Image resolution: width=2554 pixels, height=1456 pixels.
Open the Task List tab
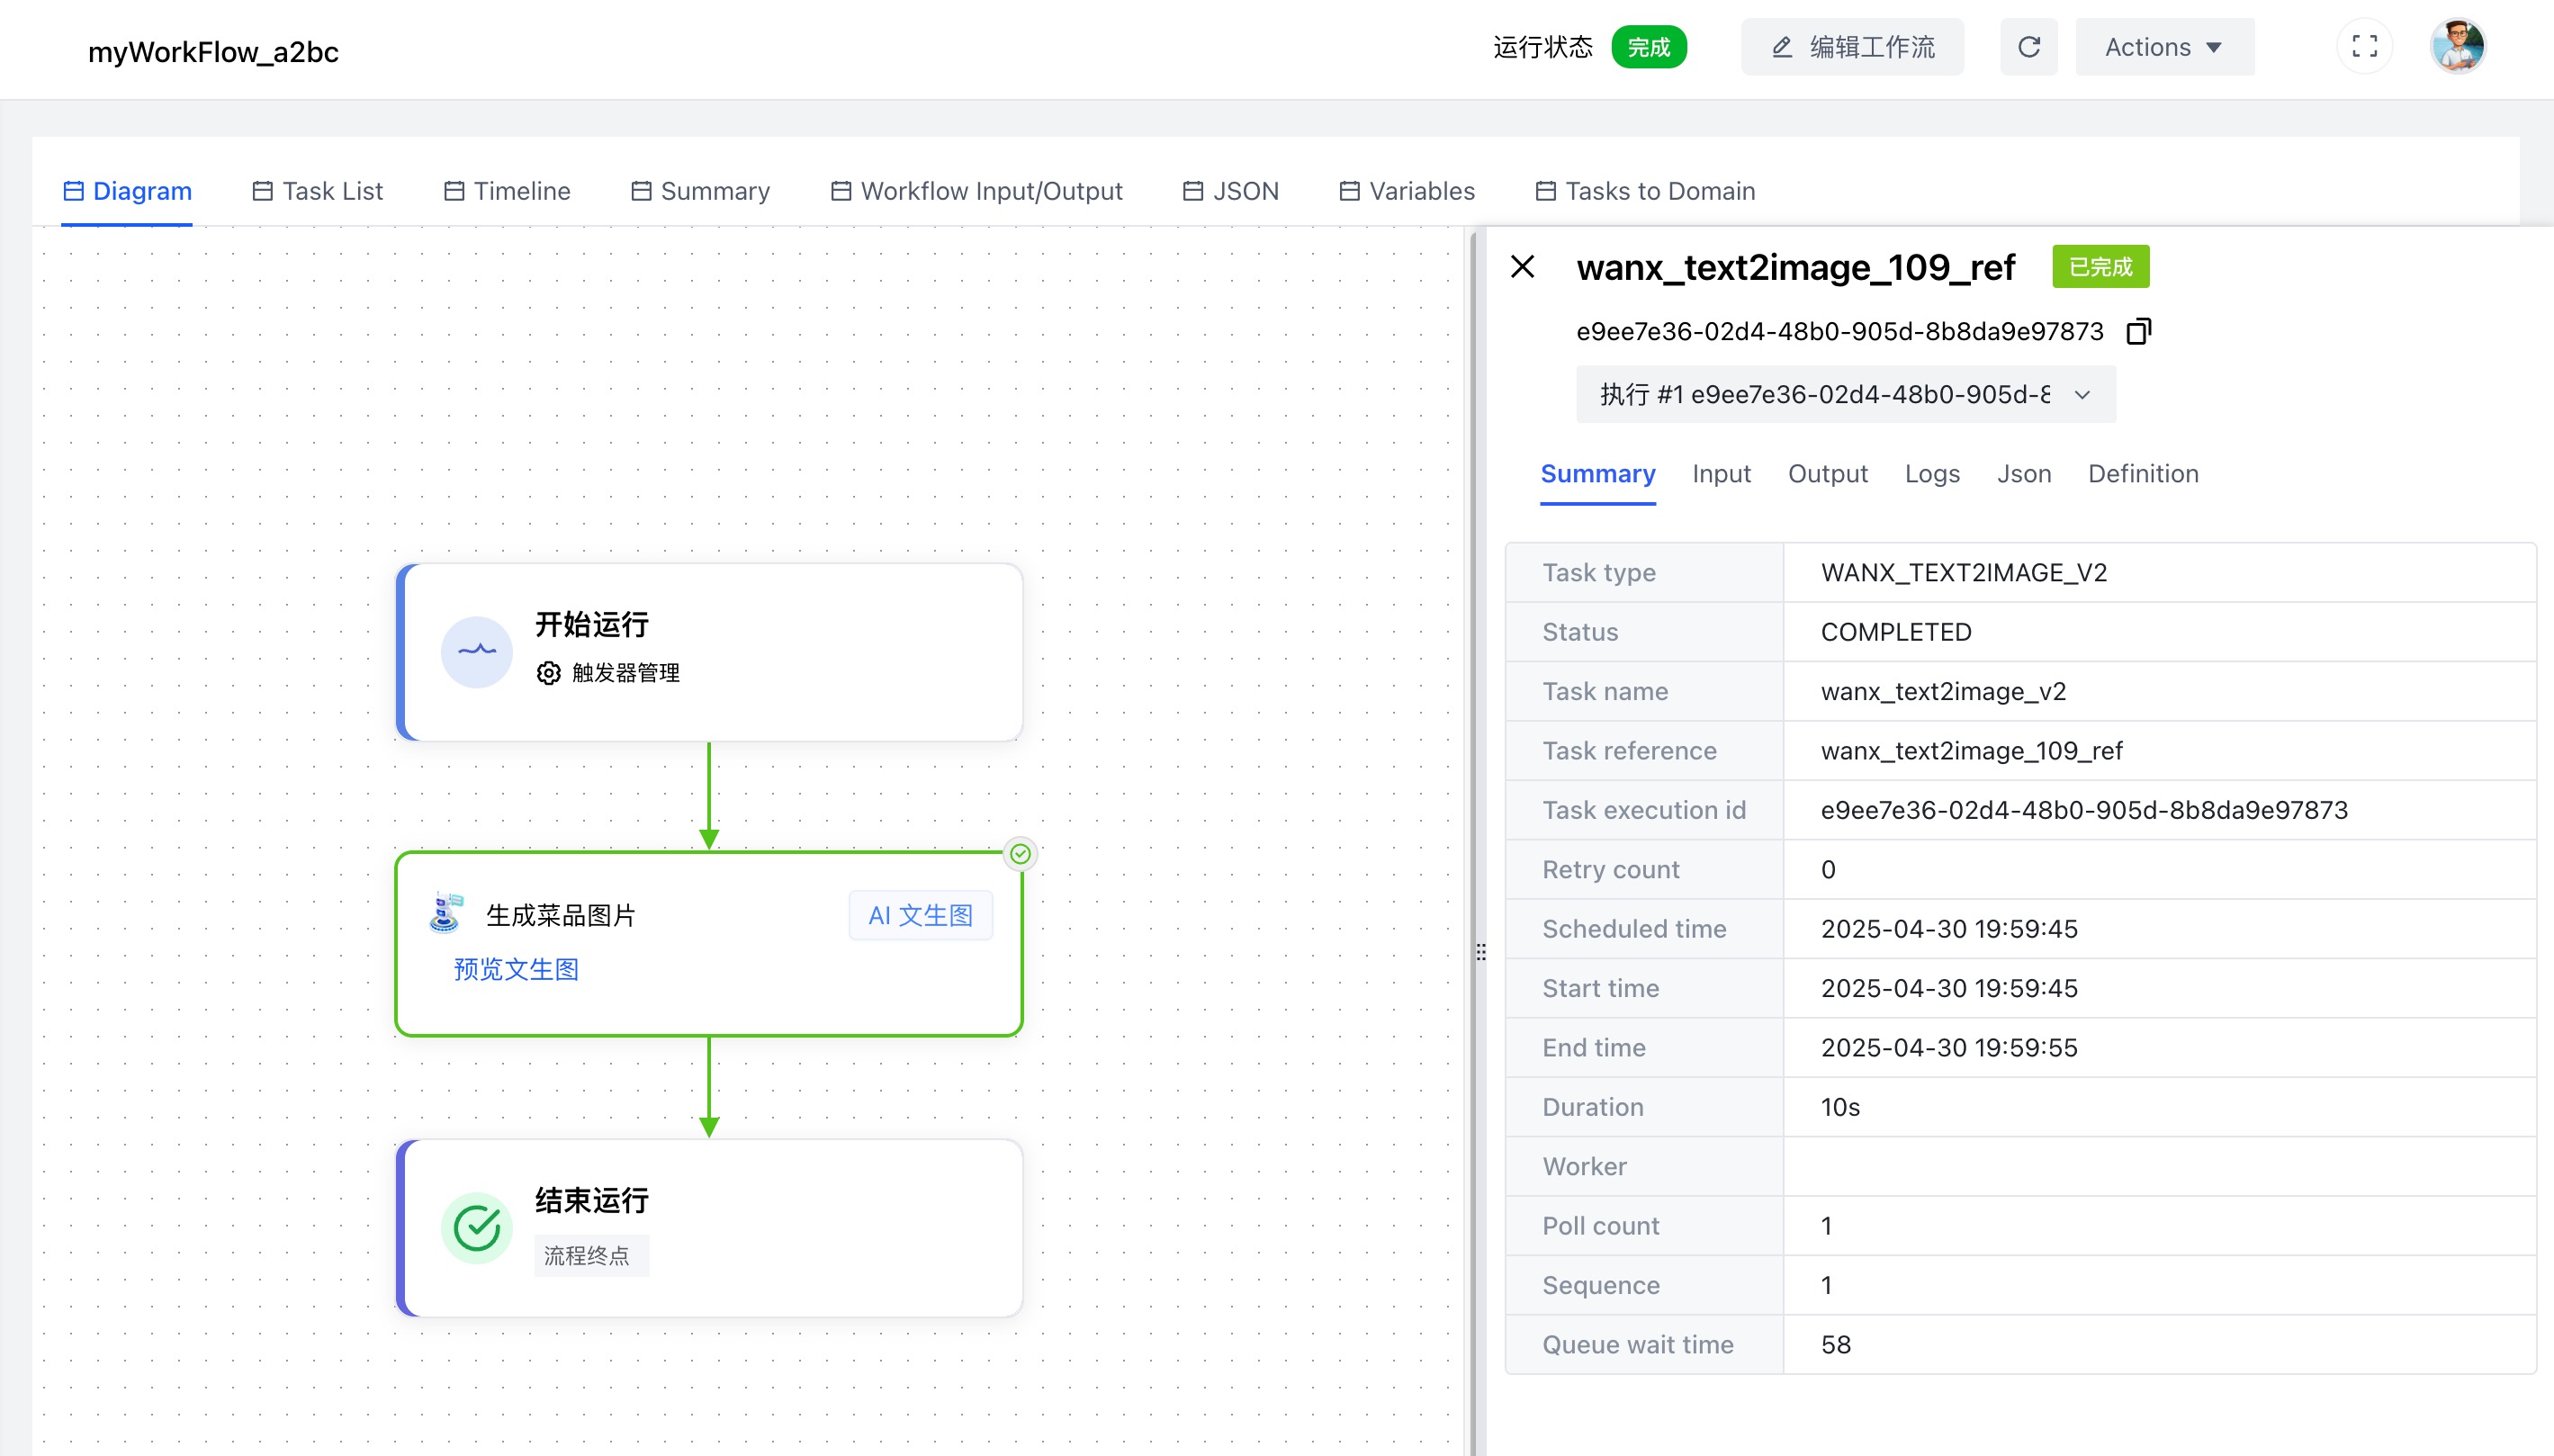317,191
